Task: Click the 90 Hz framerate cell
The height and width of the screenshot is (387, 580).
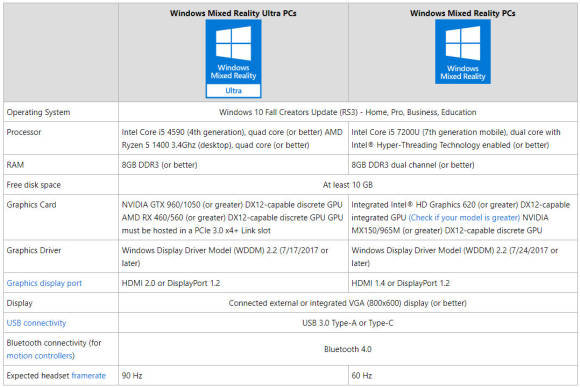Action: click(x=233, y=376)
